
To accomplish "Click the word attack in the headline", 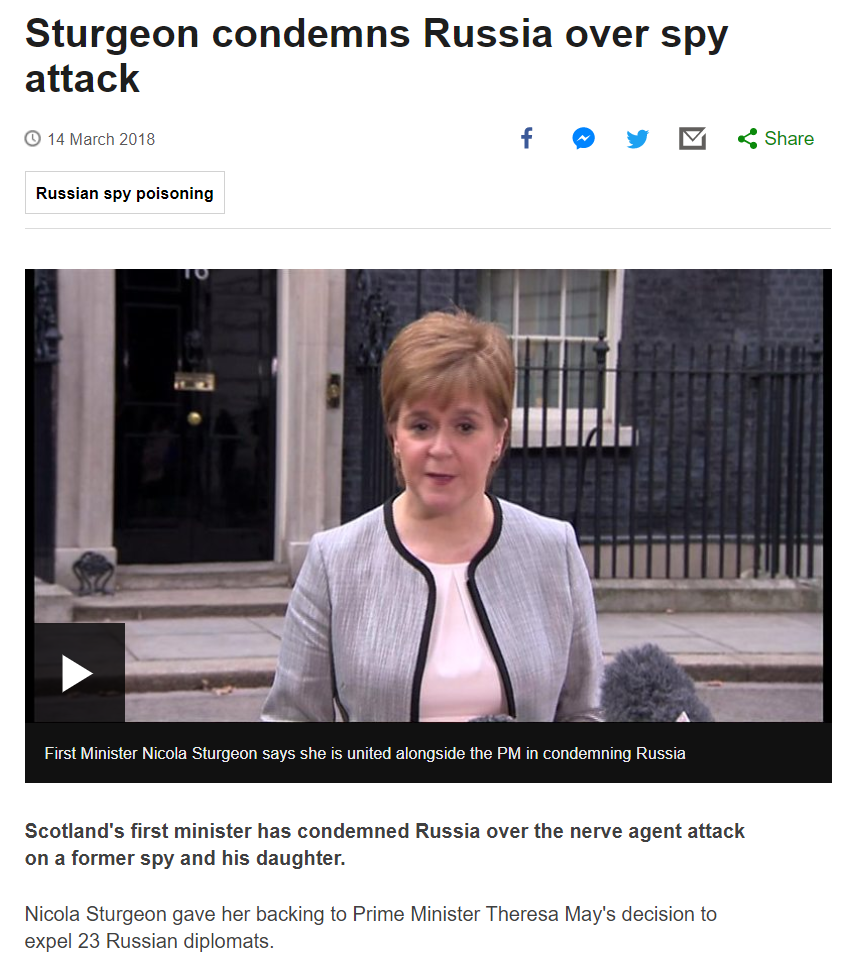I will point(82,79).
